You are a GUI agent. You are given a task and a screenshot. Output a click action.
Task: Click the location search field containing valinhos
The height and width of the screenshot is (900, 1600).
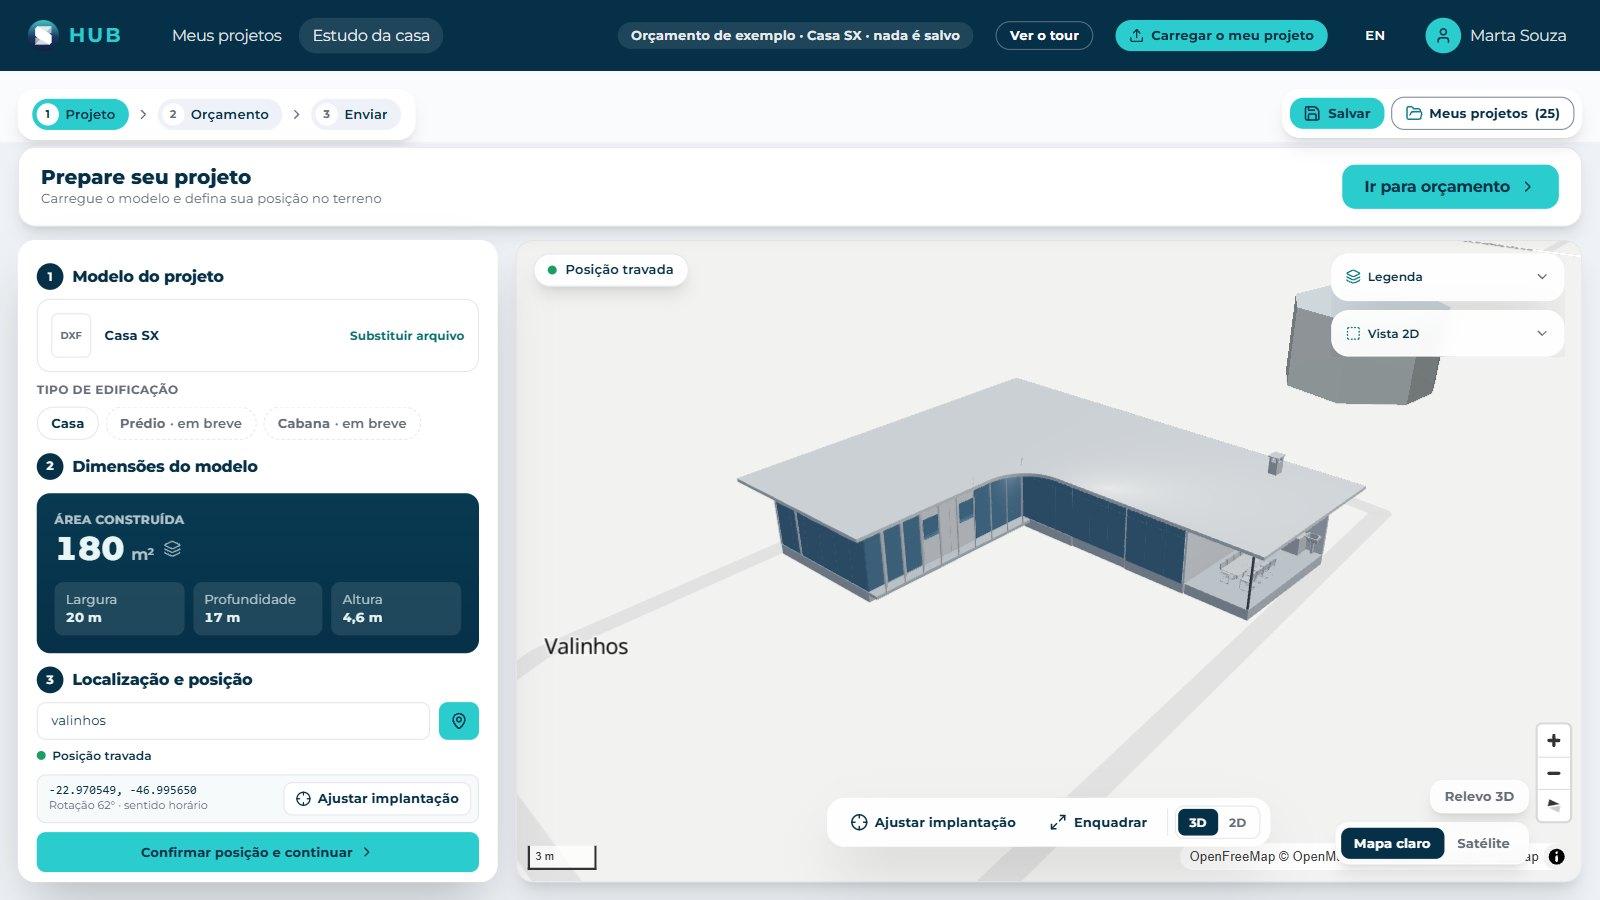tap(233, 721)
